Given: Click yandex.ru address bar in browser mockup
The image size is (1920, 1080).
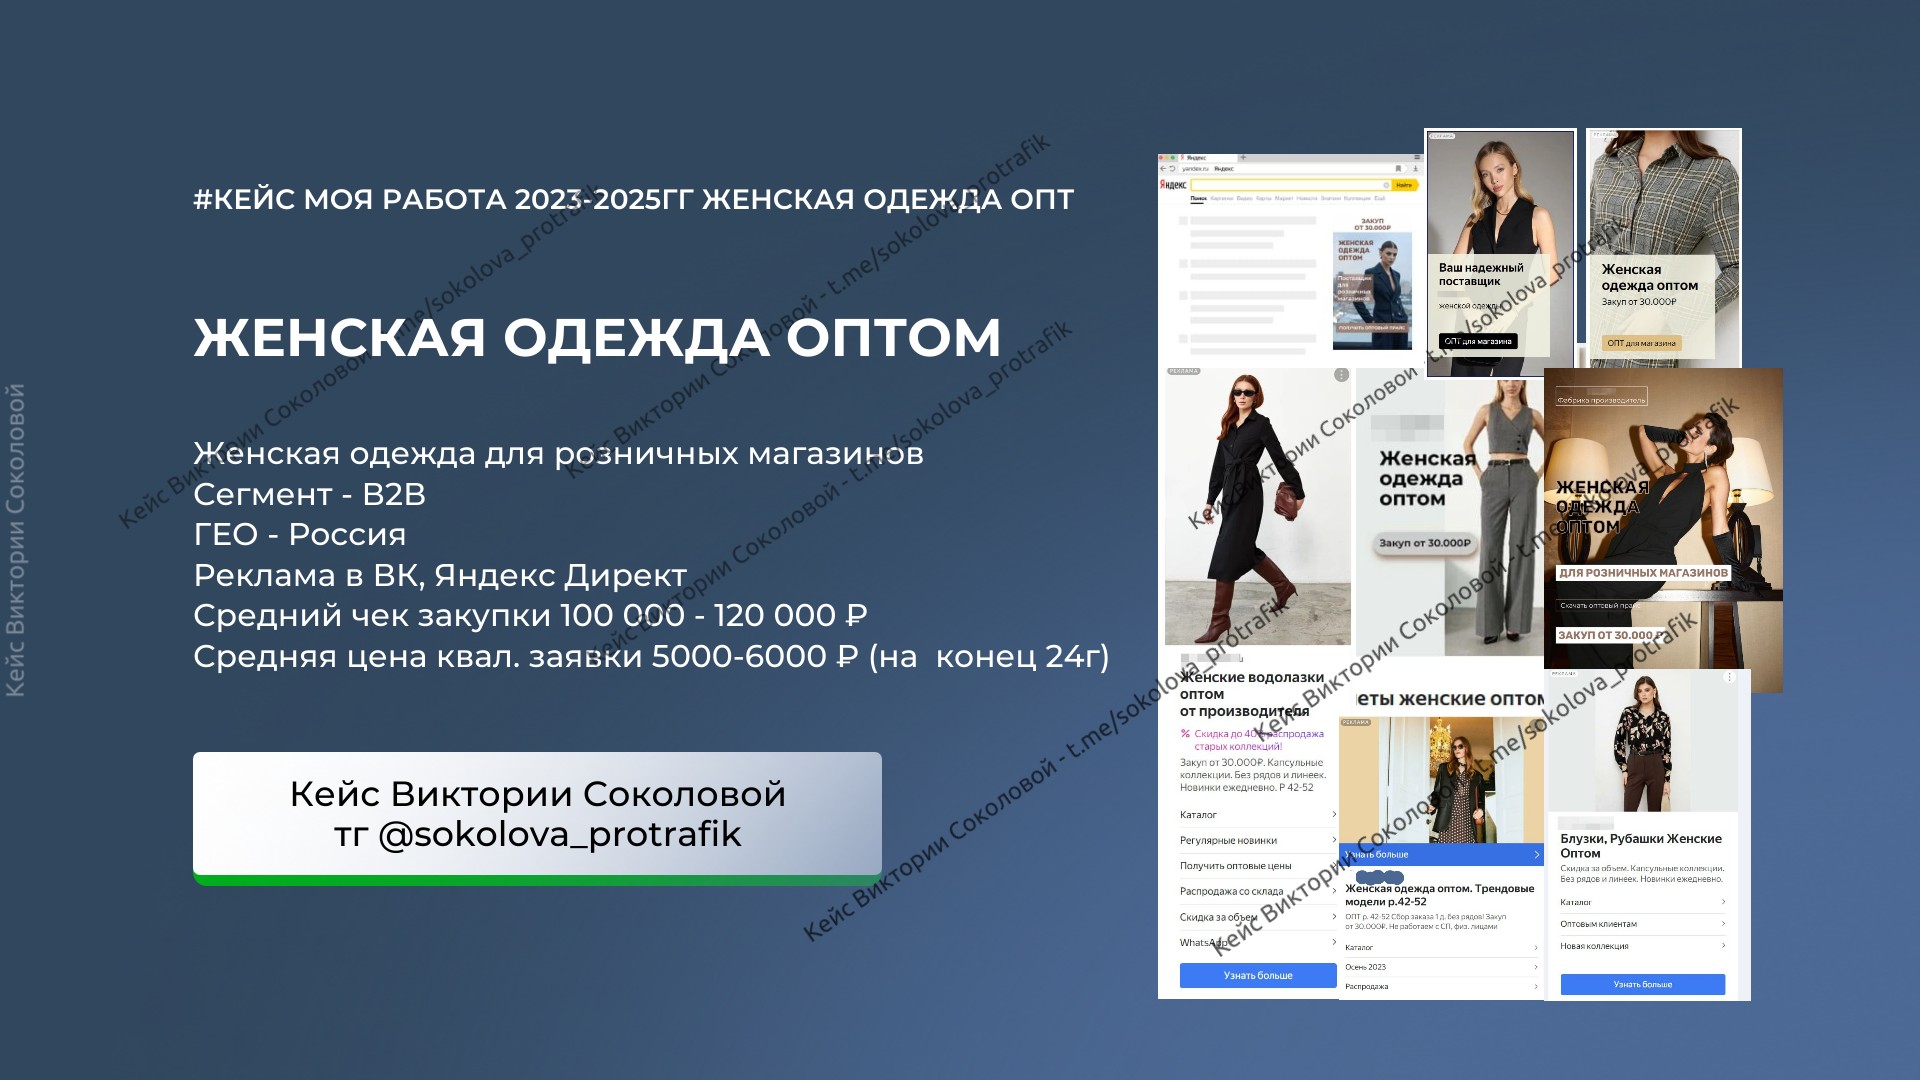Looking at the screenshot, I should click(1290, 168).
